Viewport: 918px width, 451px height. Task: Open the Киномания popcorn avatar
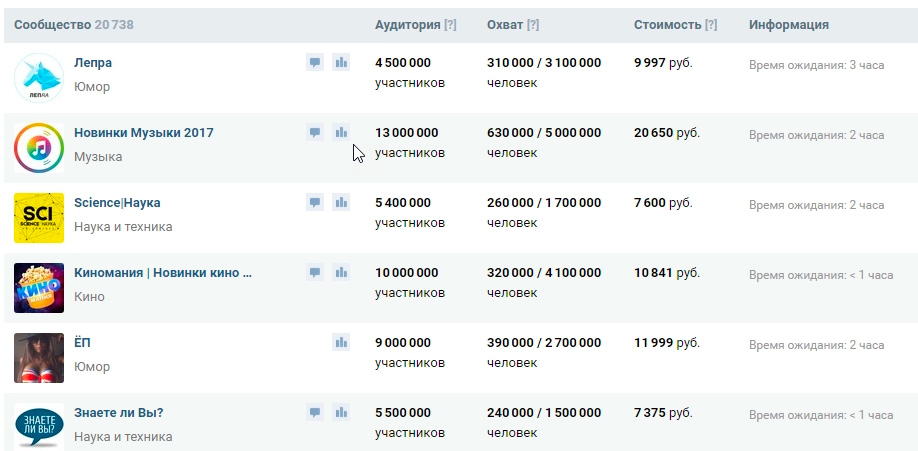pyautogui.click(x=39, y=288)
